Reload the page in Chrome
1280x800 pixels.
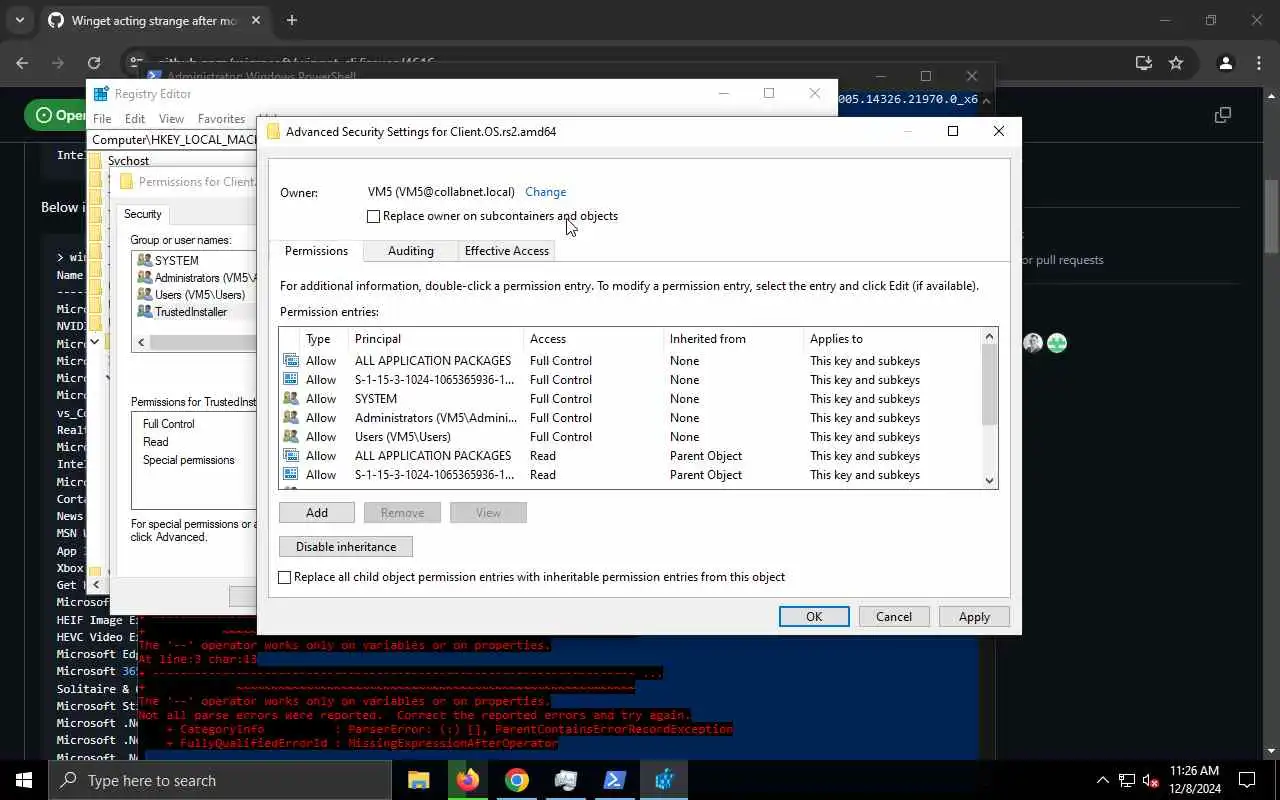[x=94, y=63]
